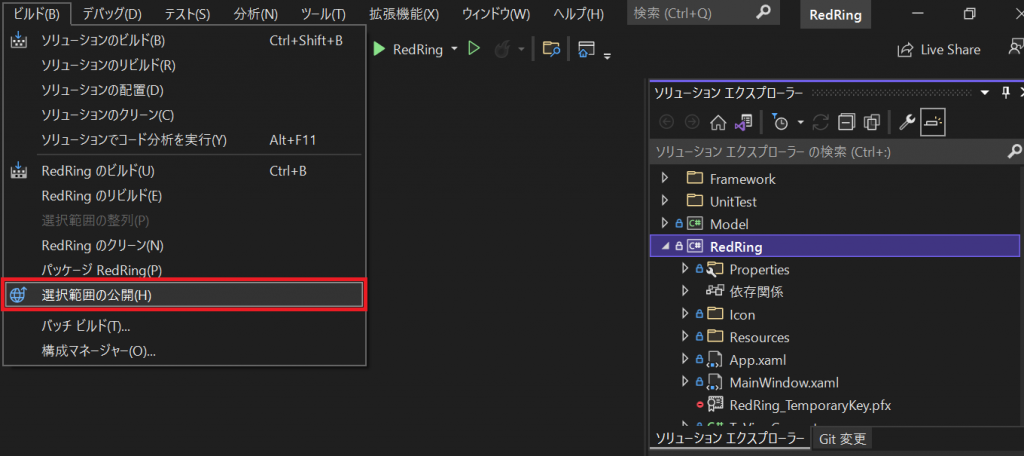Viewport: 1024px width, 456px height.
Task: Choose RedRing のビルド(U) menu item
Action: (184, 171)
